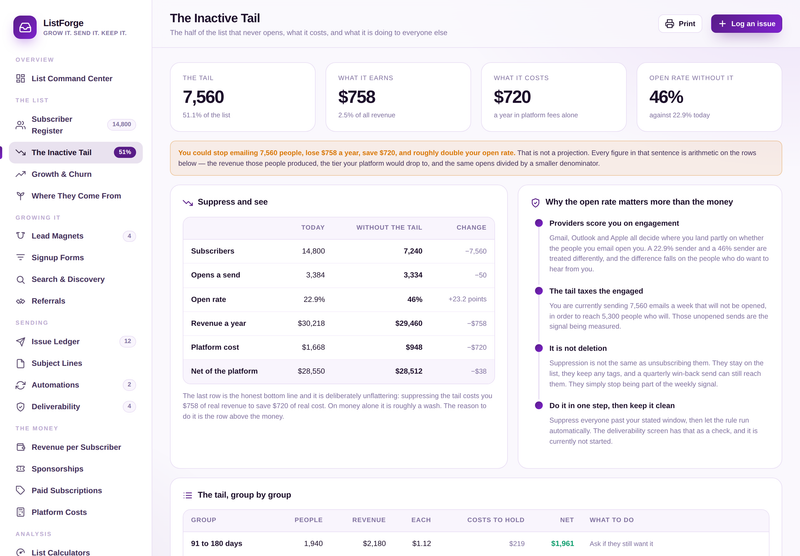Click the $29,460 revenue without tail value
The height and width of the screenshot is (556, 800).
(409, 323)
